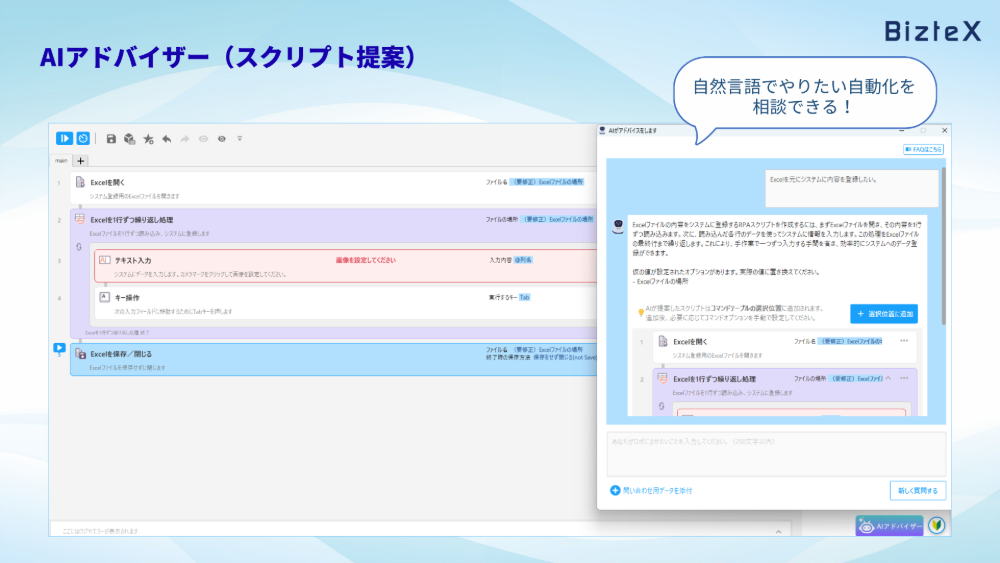Open more options on suggested 'Excelを開く' row
Screen dimensions: 1000x563
(904, 341)
